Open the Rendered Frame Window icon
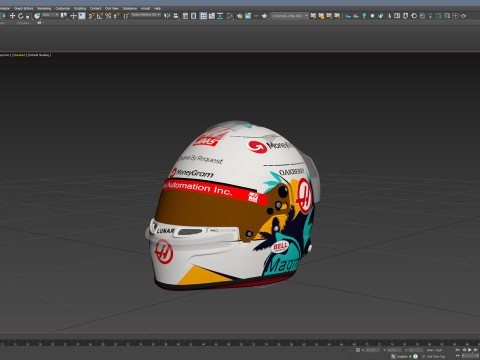 248,16
